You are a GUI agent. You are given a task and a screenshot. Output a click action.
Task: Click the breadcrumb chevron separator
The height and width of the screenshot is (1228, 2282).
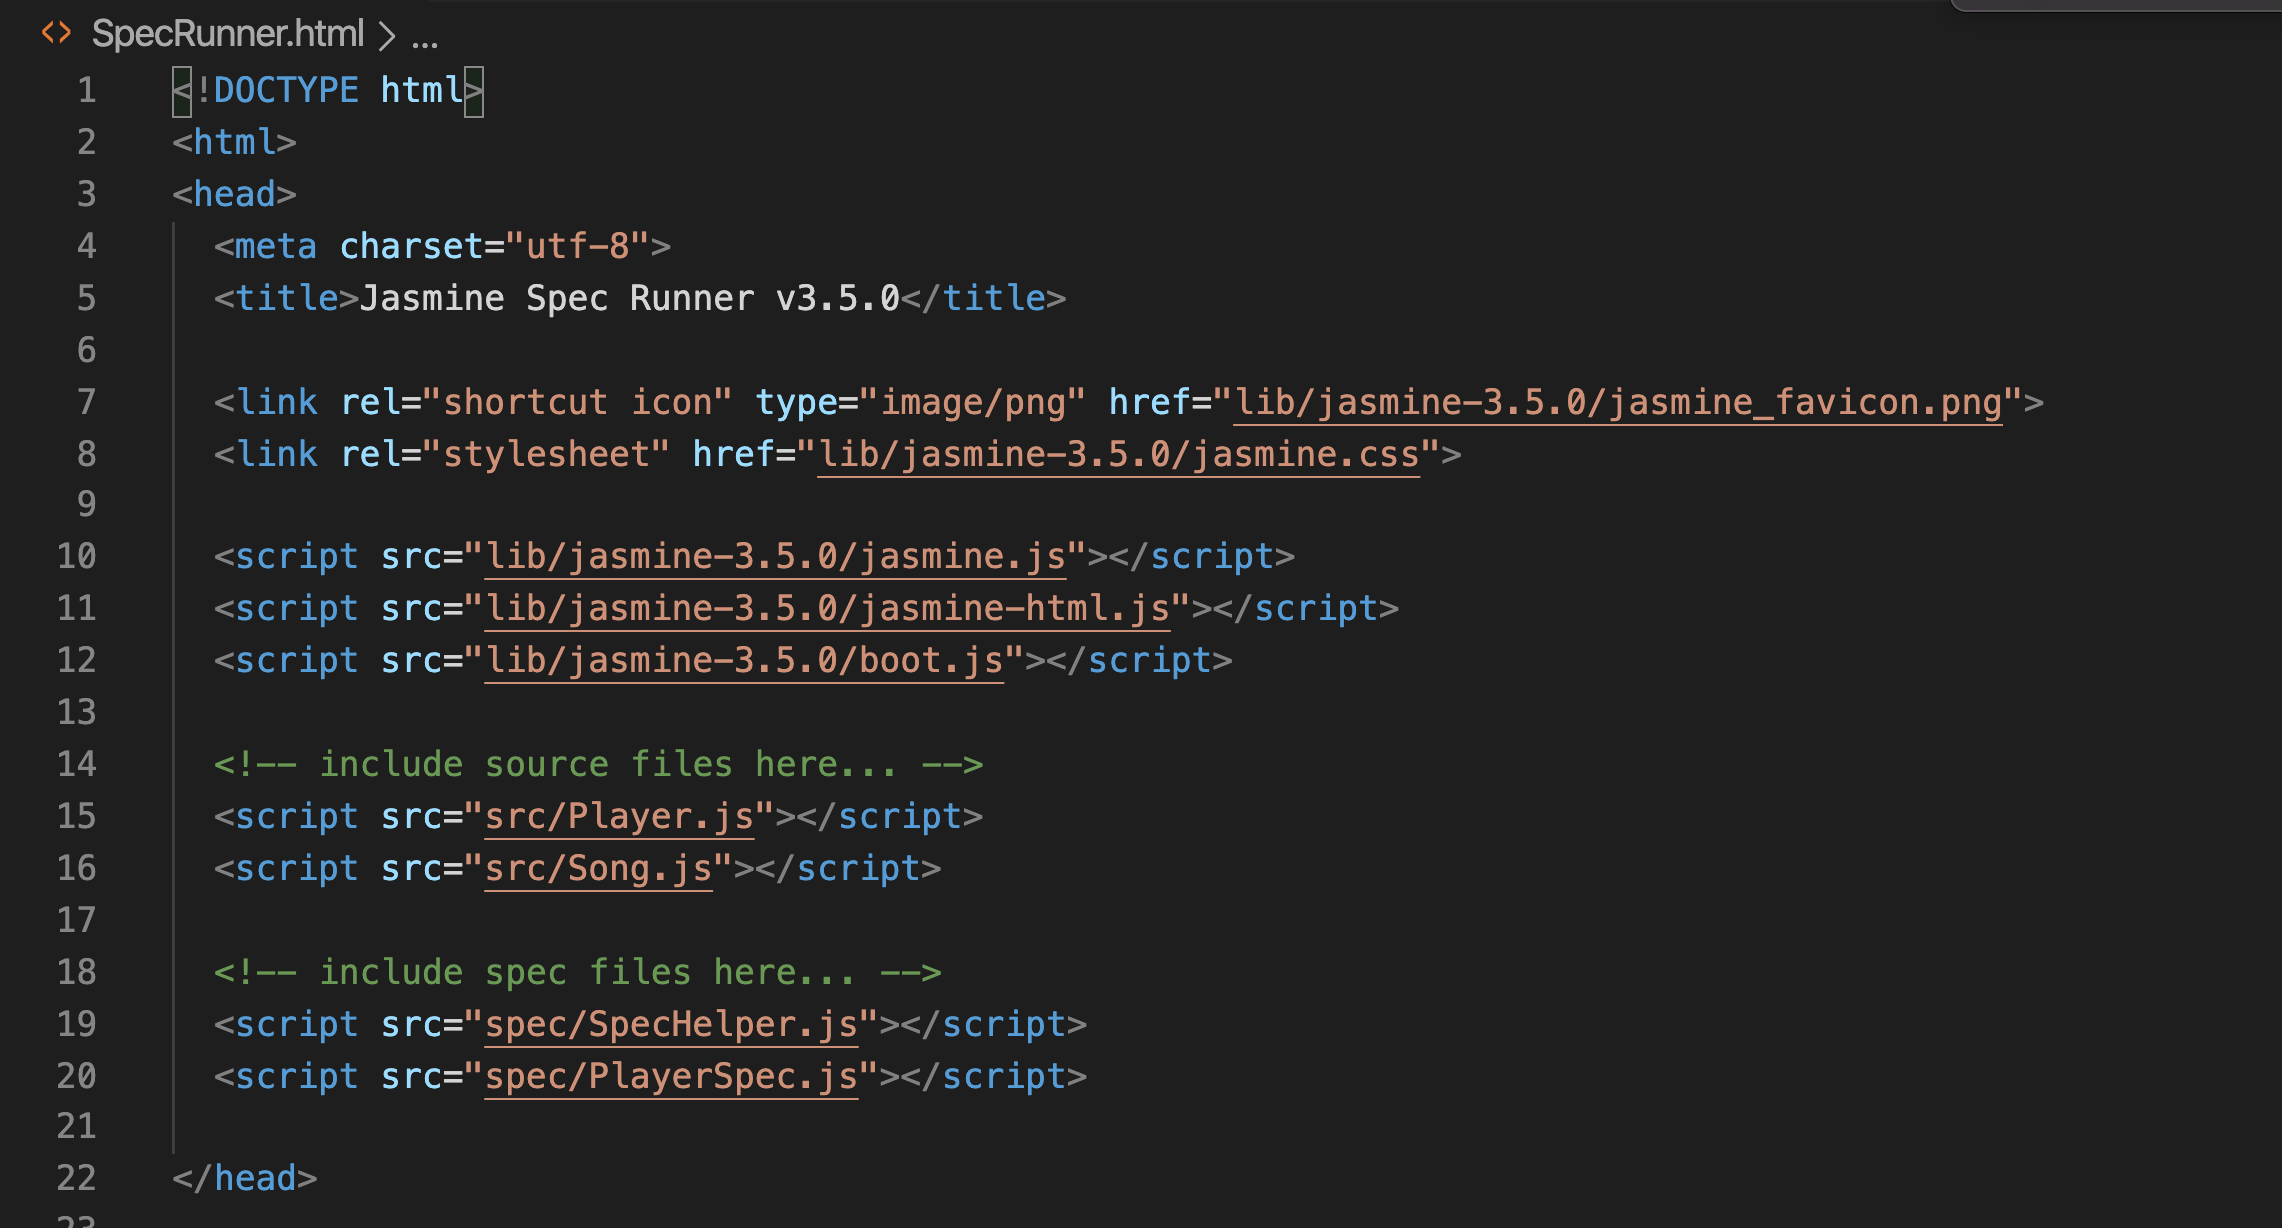click(387, 36)
